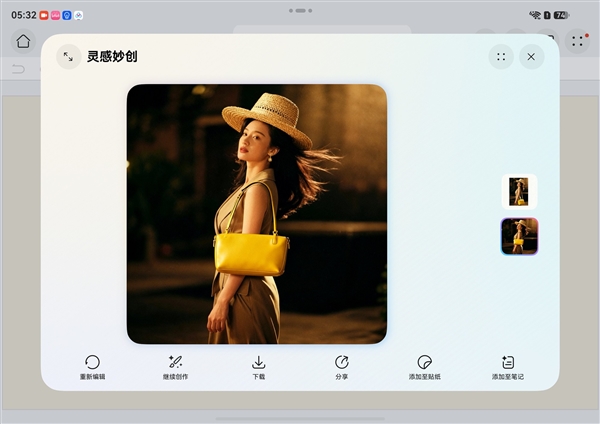Select the first thumbnail on the right

click(519, 191)
